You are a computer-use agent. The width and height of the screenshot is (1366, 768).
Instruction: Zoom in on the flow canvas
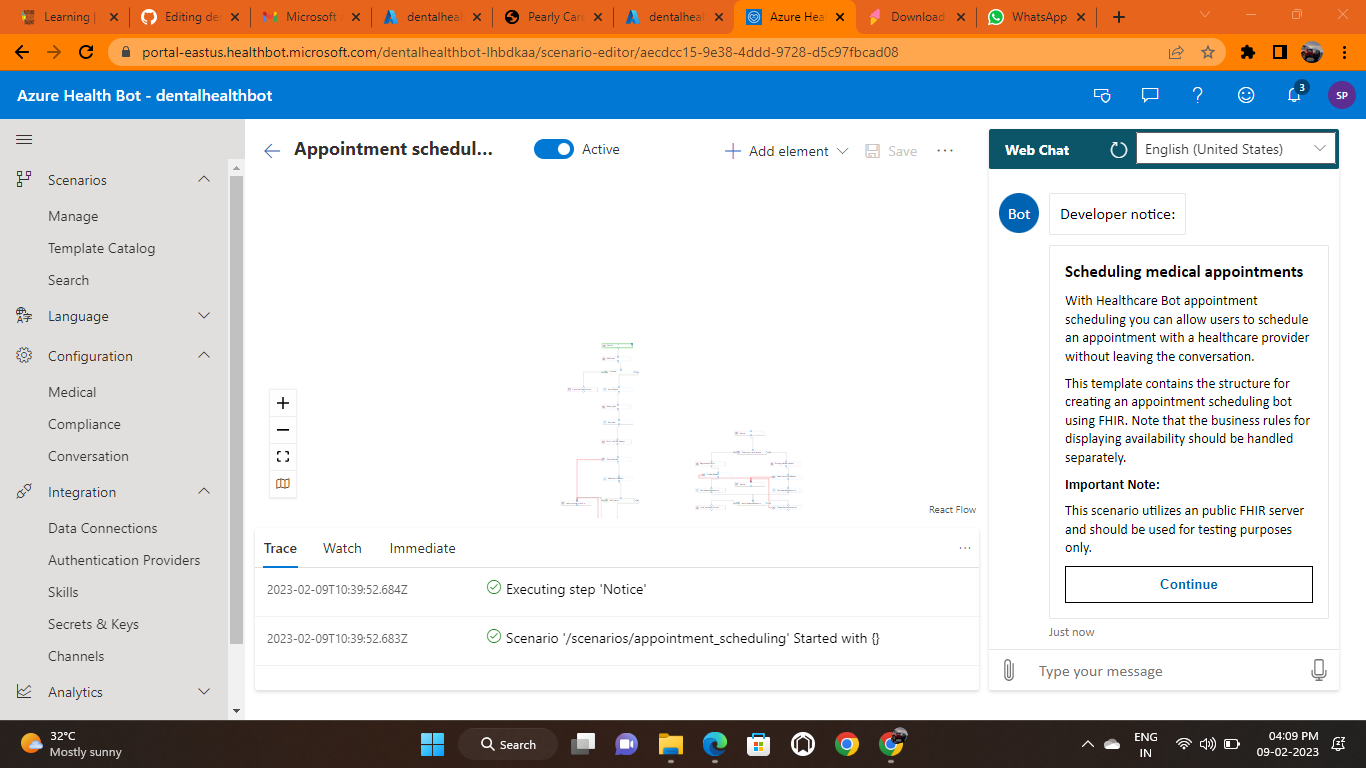283,403
